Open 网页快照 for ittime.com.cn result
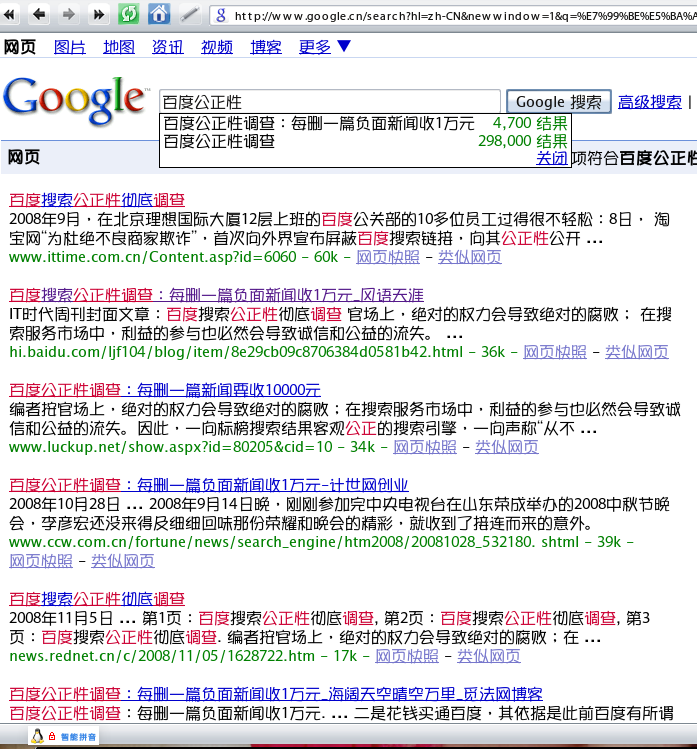The image size is (697, 749). click(x=388, y=257)
